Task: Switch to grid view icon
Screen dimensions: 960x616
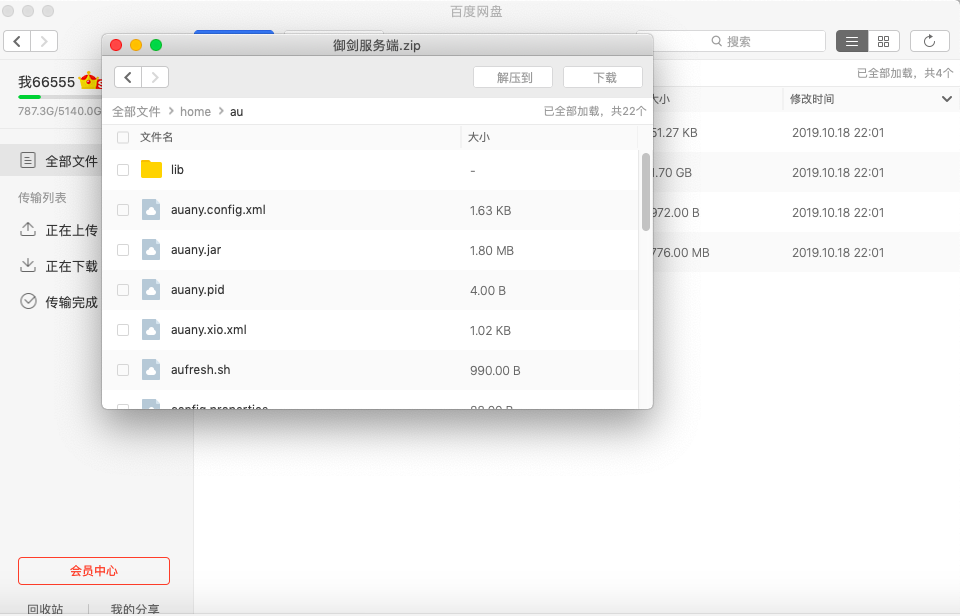Action: click(x=883, y=41)
